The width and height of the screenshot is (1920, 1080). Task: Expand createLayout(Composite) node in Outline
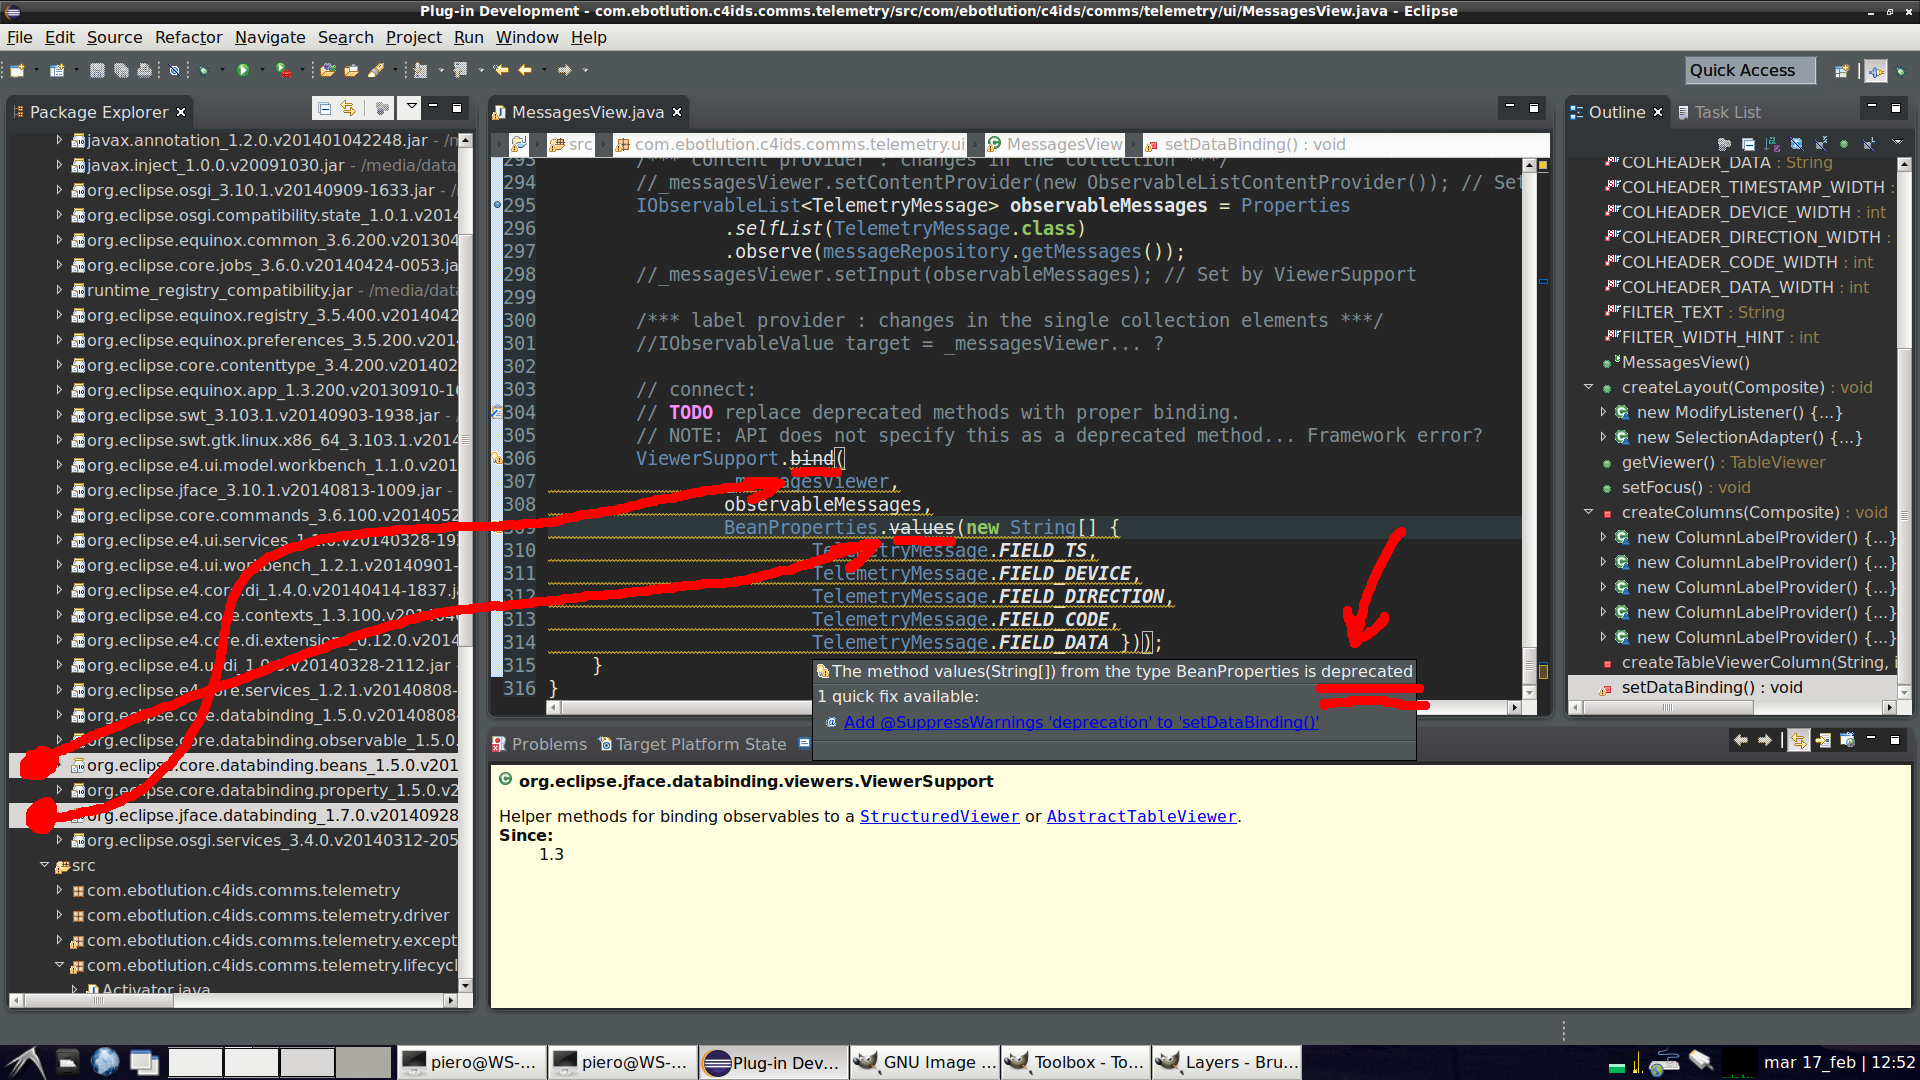(x=1588, y=387)
